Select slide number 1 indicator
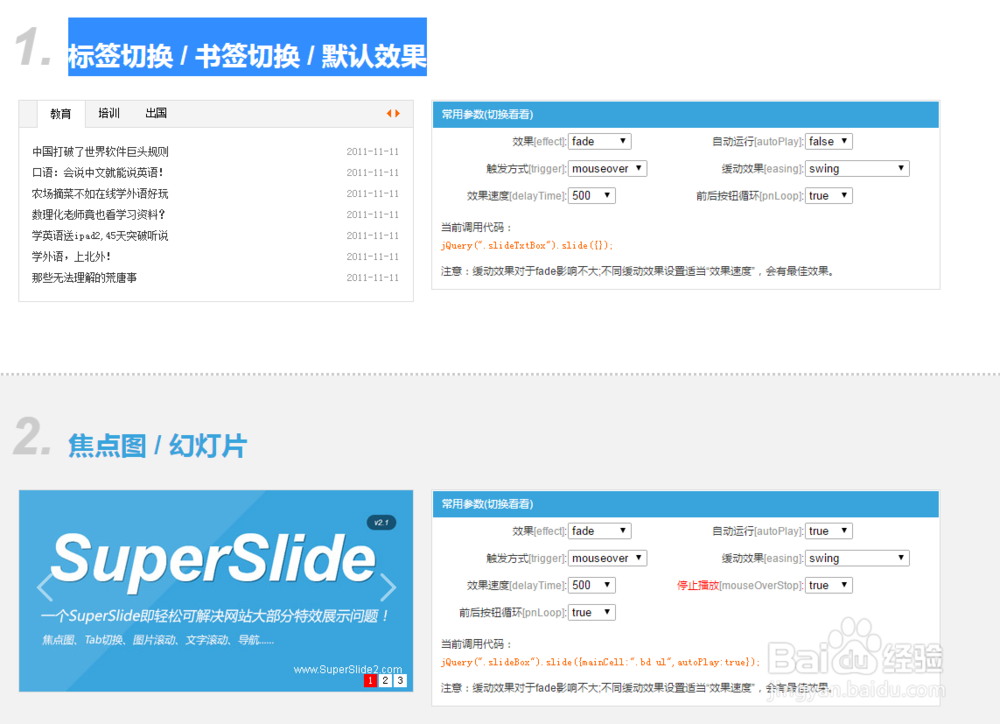The height and width of the screenshot is (724, 1000). [x=370, y=681]
